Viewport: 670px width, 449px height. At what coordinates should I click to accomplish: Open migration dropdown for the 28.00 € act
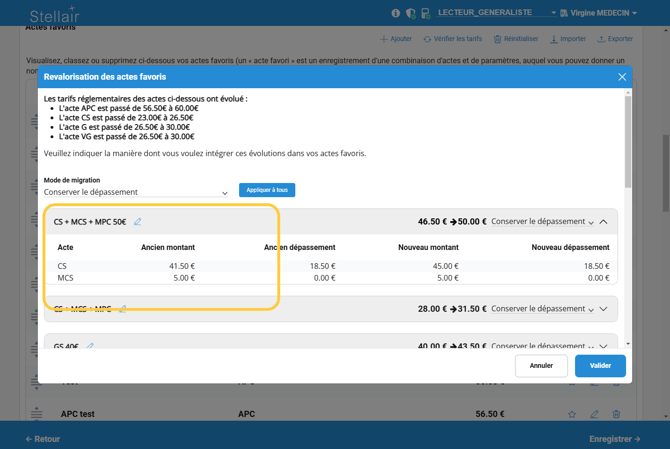click(x=542, y=309)
